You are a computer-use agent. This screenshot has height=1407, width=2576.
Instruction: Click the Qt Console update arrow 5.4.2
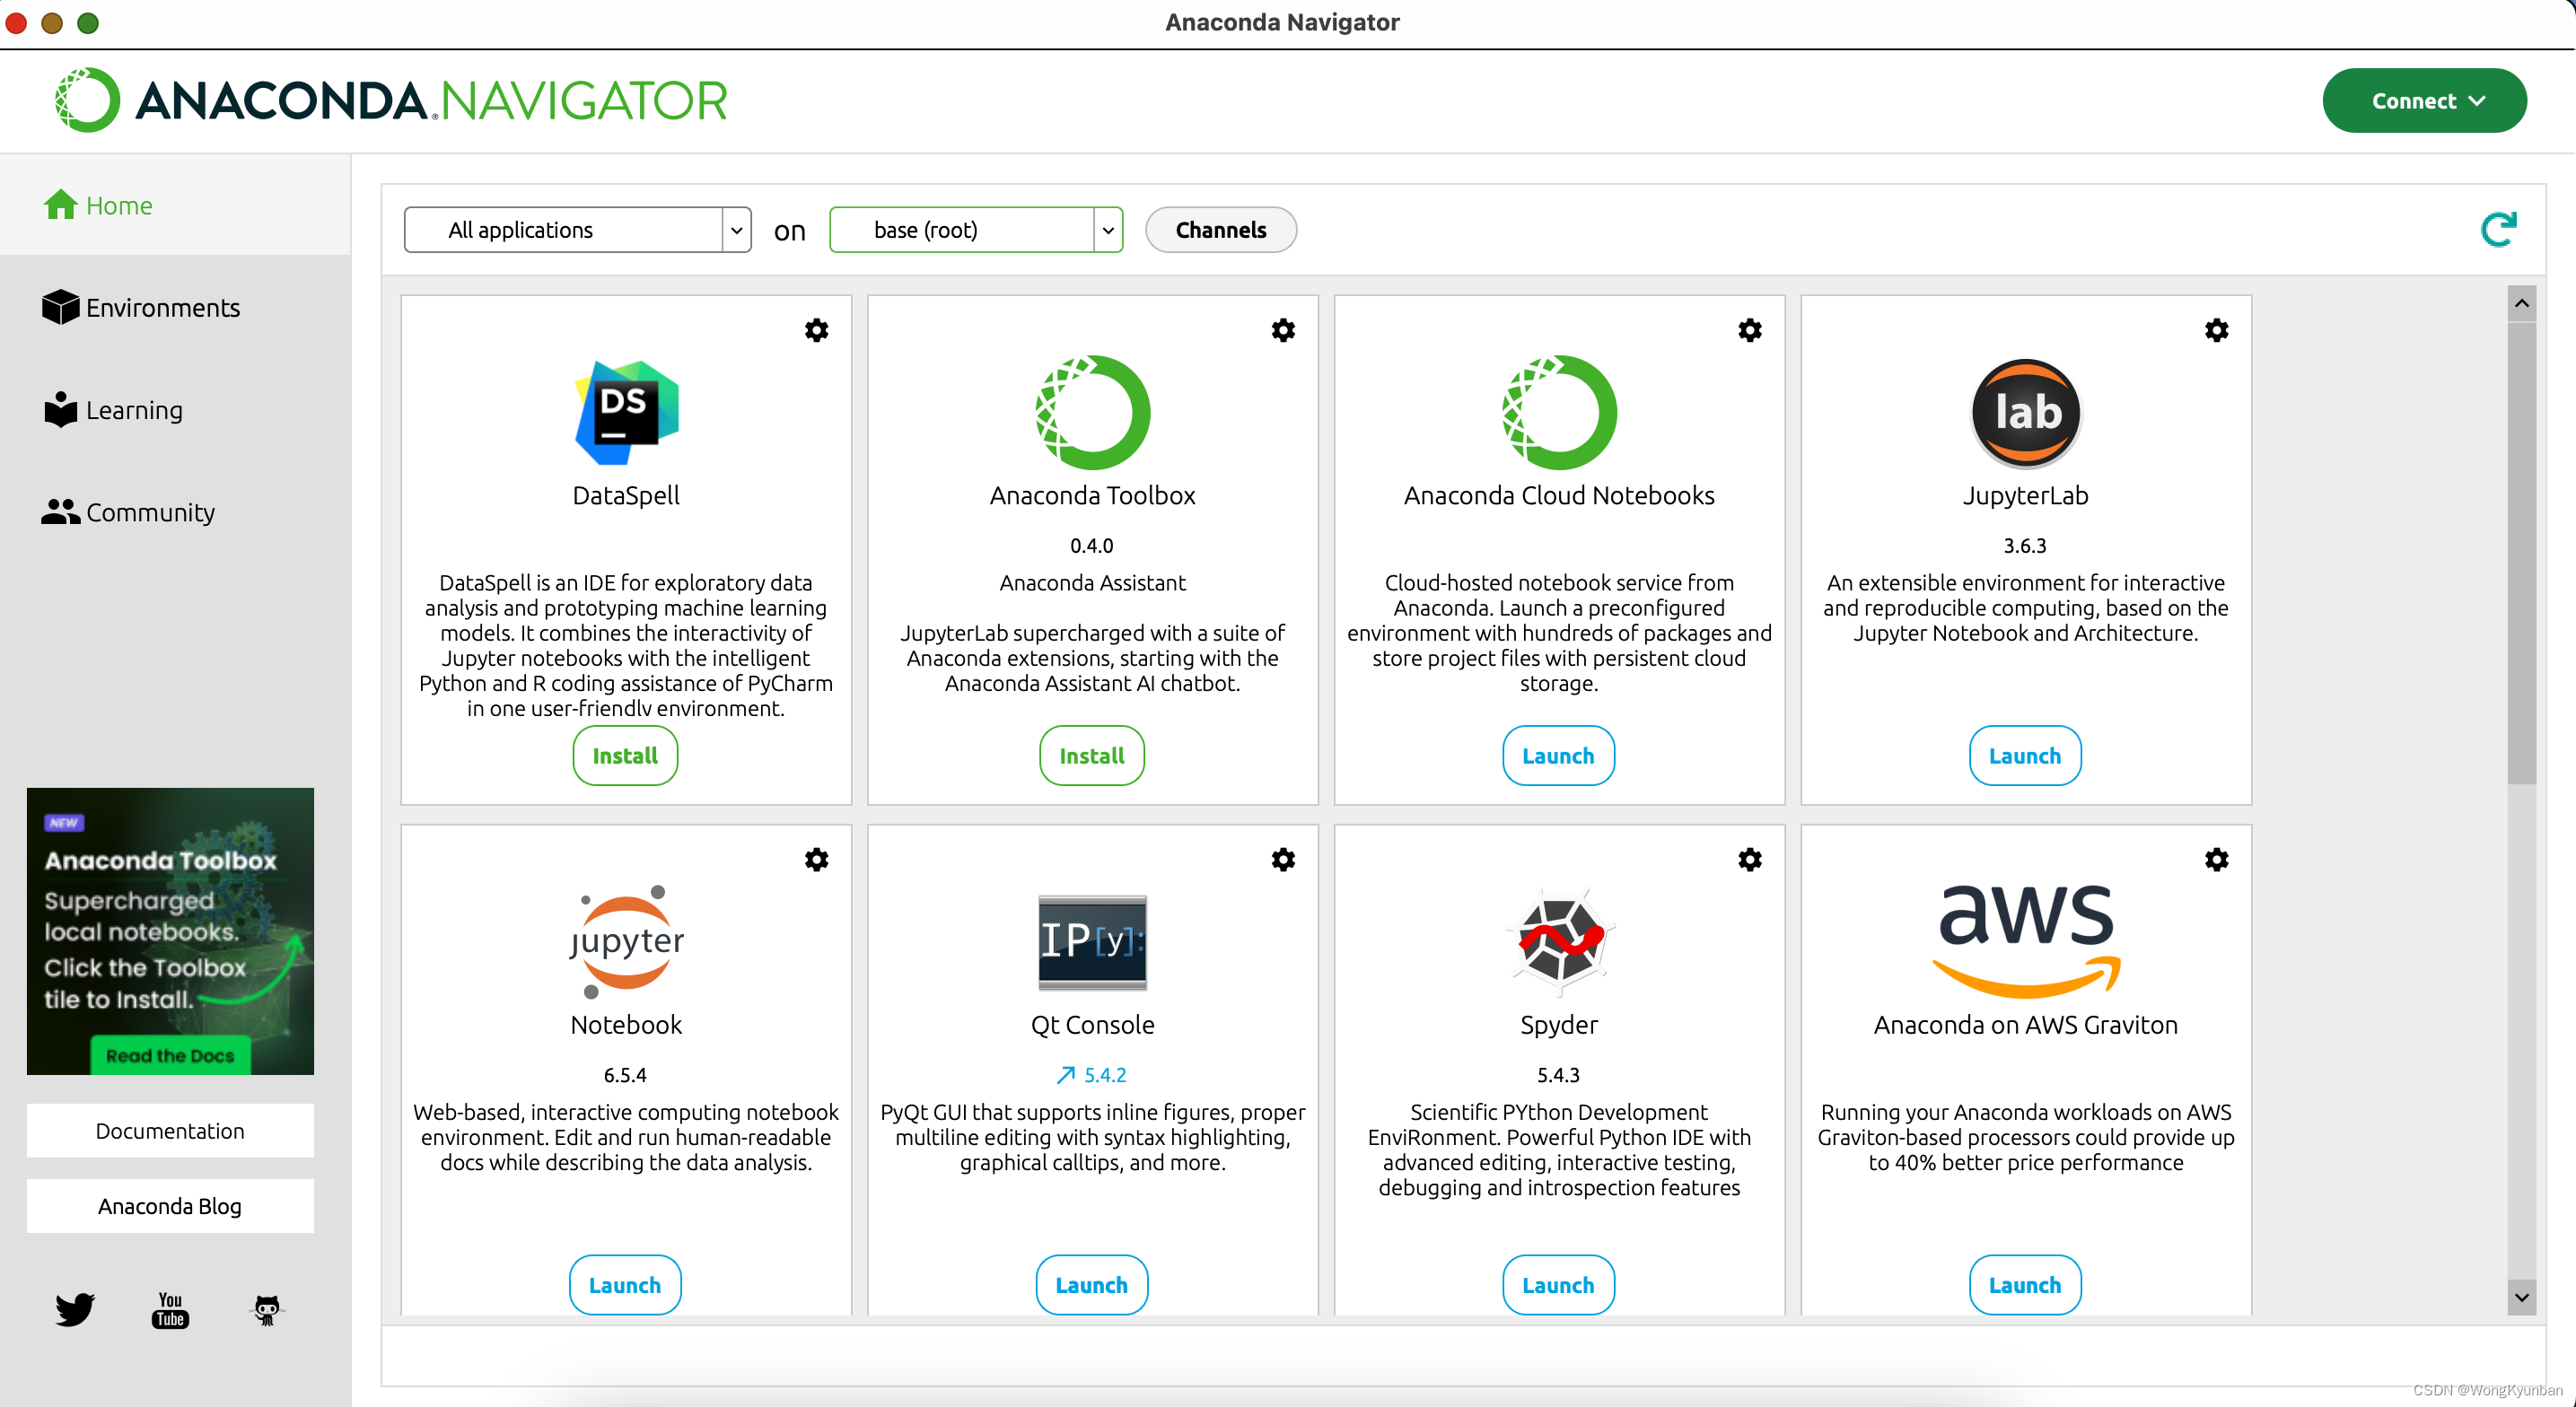1092,1075
